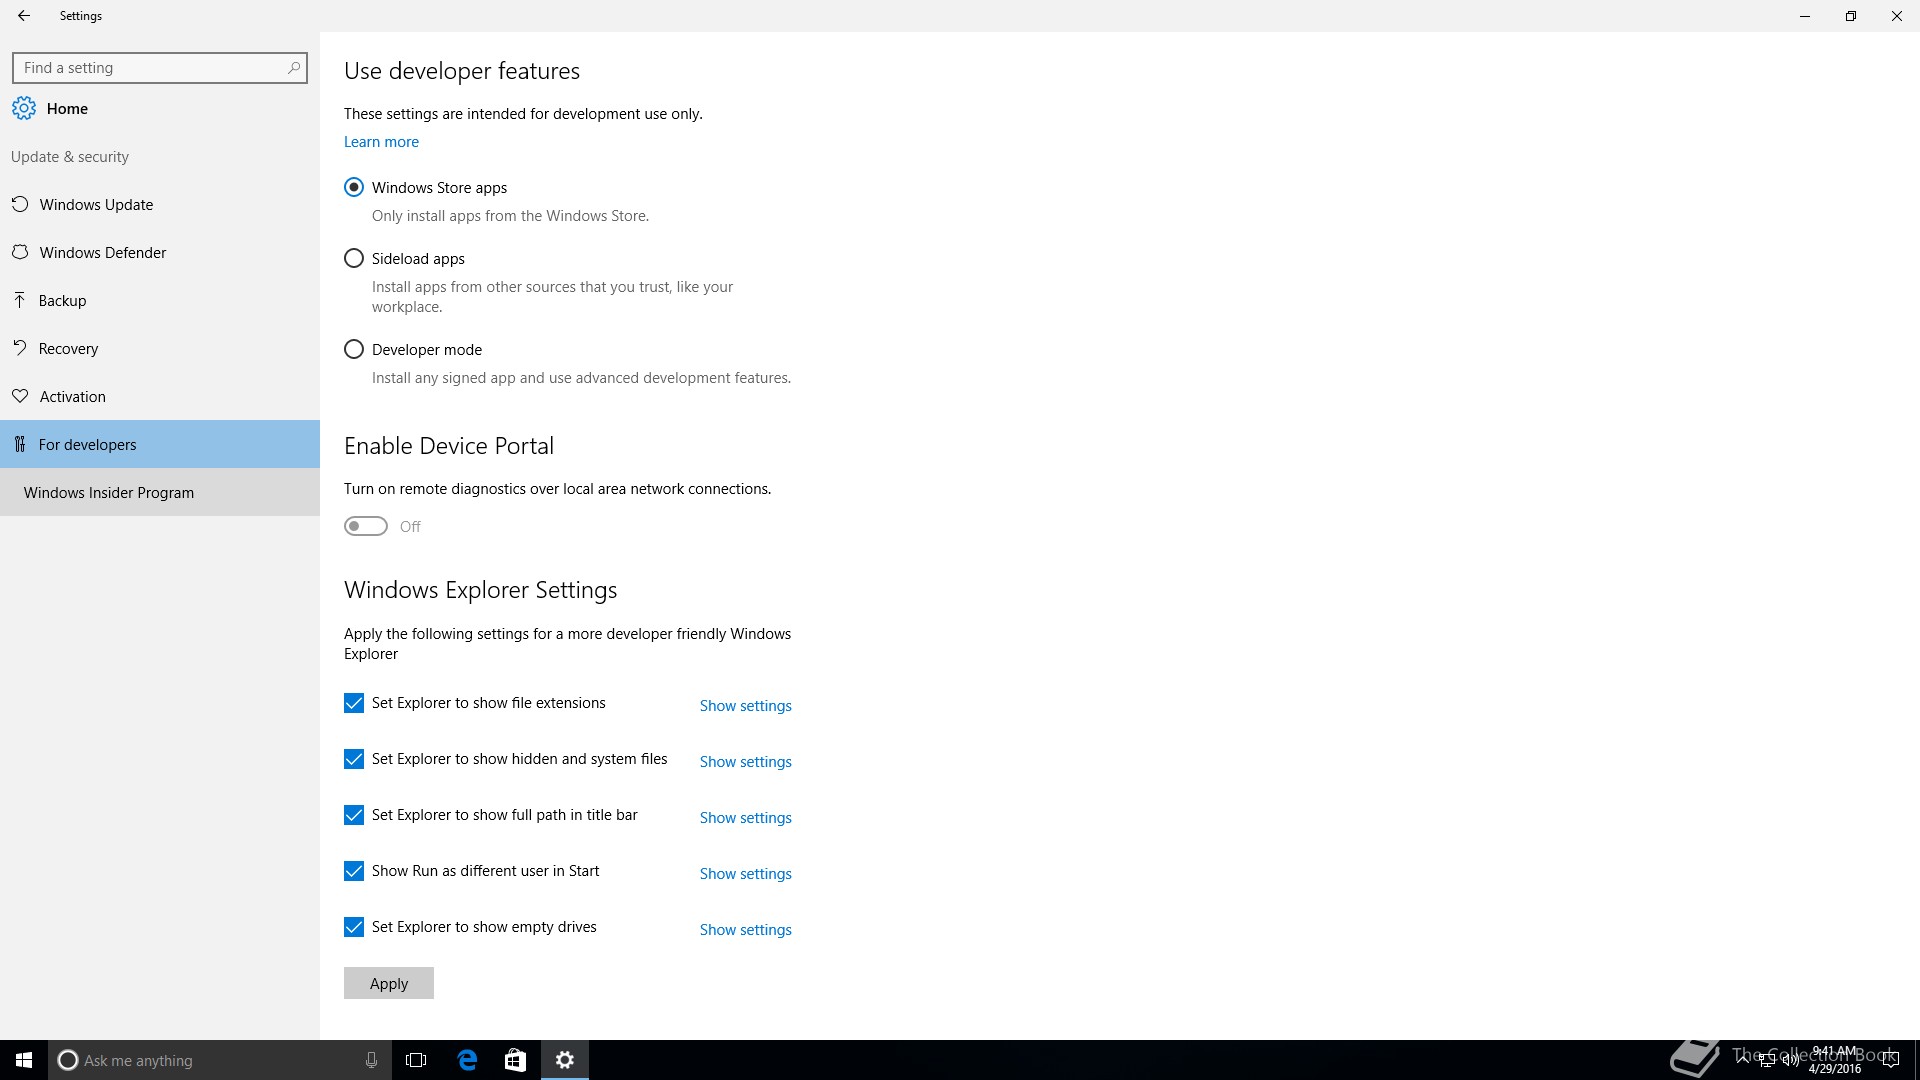Open the Recovery section

pyautogui.click(x=160, y=348)
